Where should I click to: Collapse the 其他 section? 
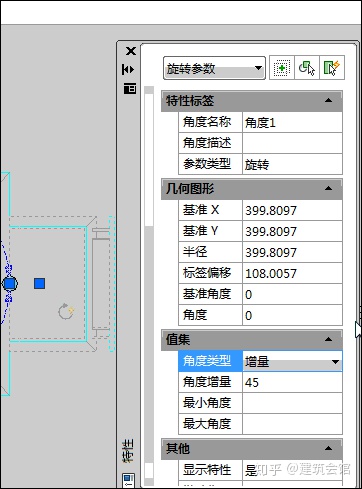[x=328, y=448]
